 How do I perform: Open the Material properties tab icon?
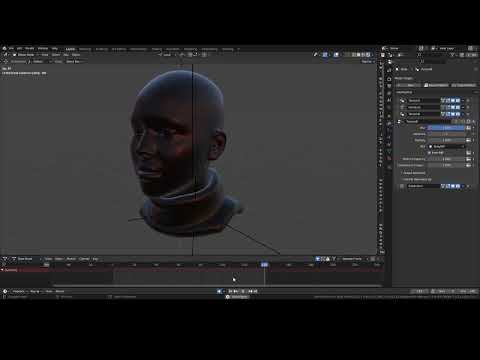point(389,159)
